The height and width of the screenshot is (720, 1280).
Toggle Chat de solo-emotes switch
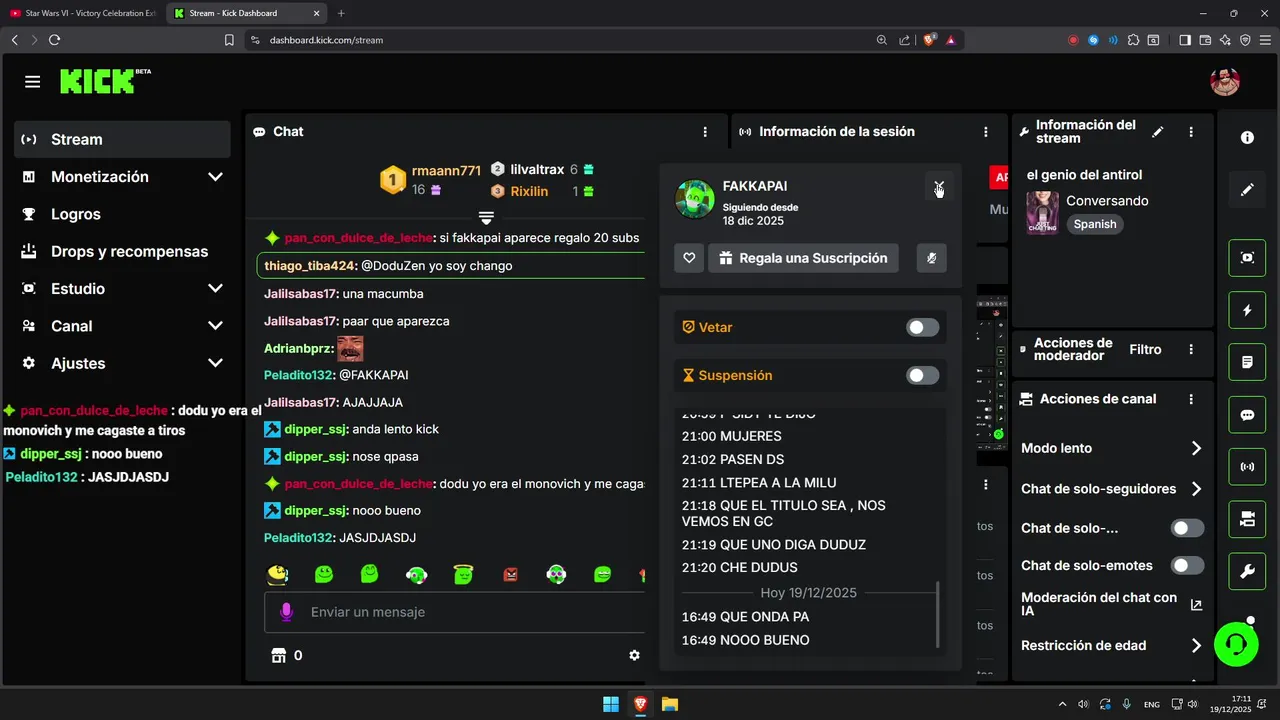[1187, 565]
